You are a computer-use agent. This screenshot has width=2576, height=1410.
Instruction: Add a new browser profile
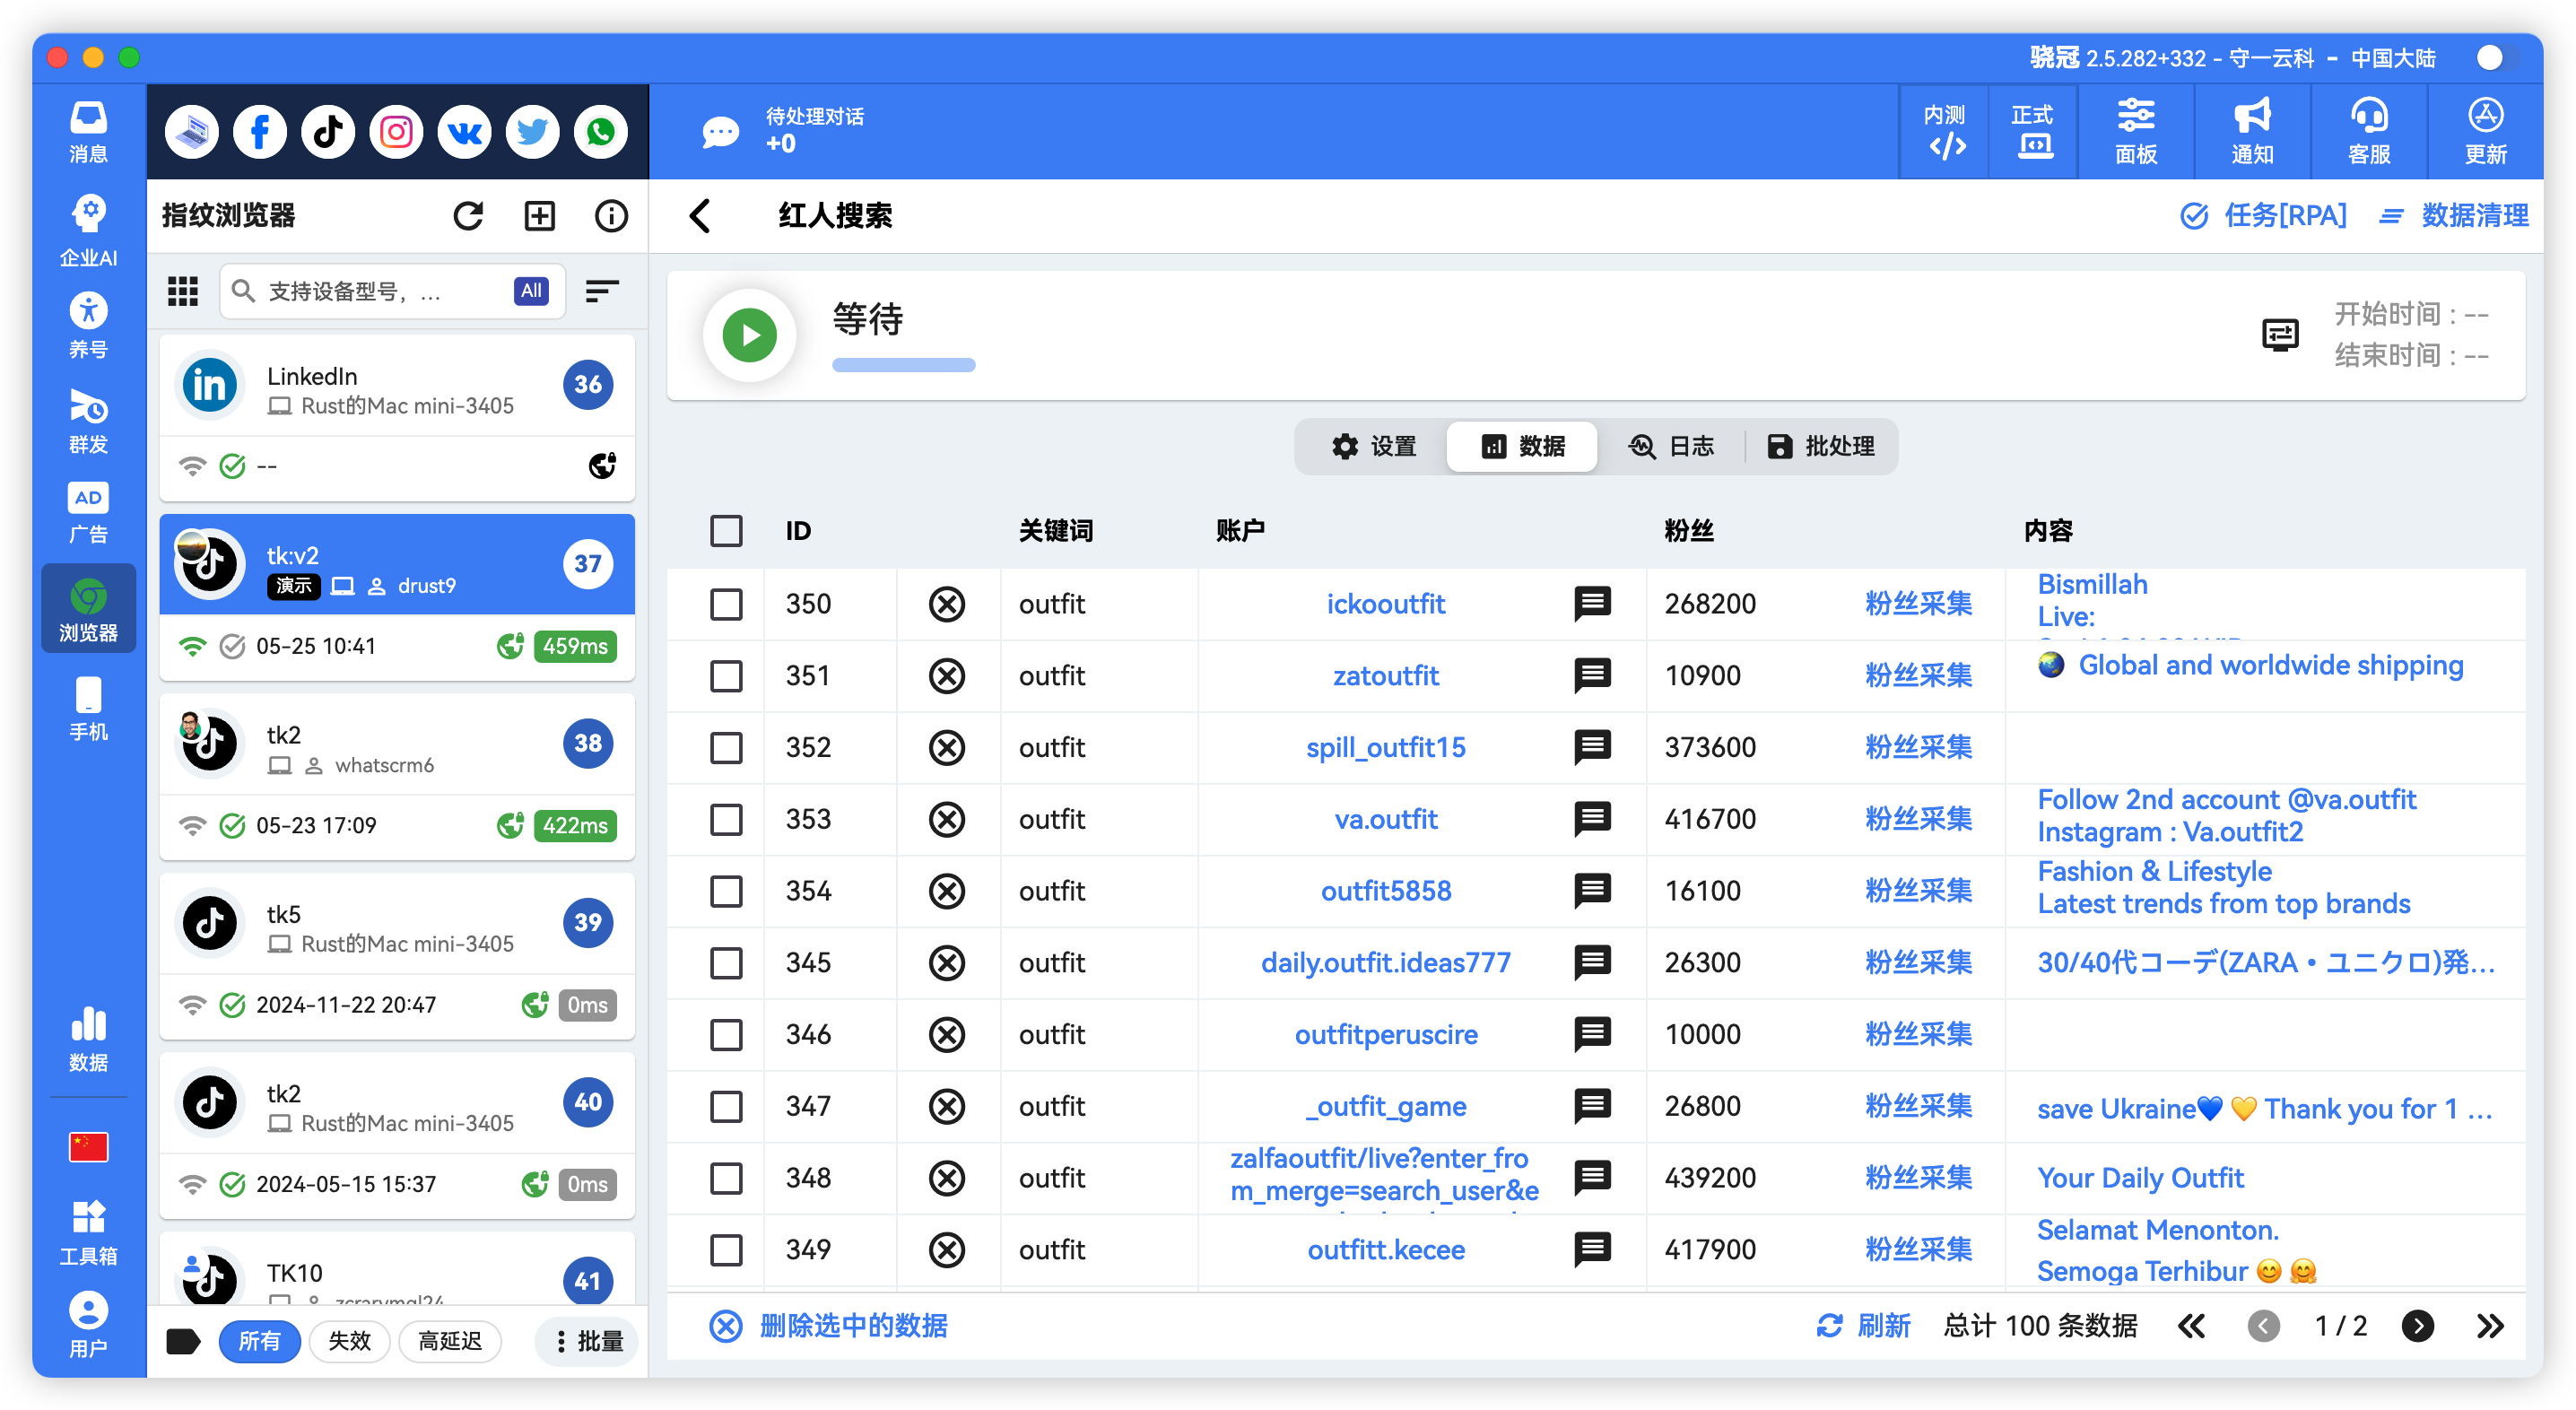[540, 215]
